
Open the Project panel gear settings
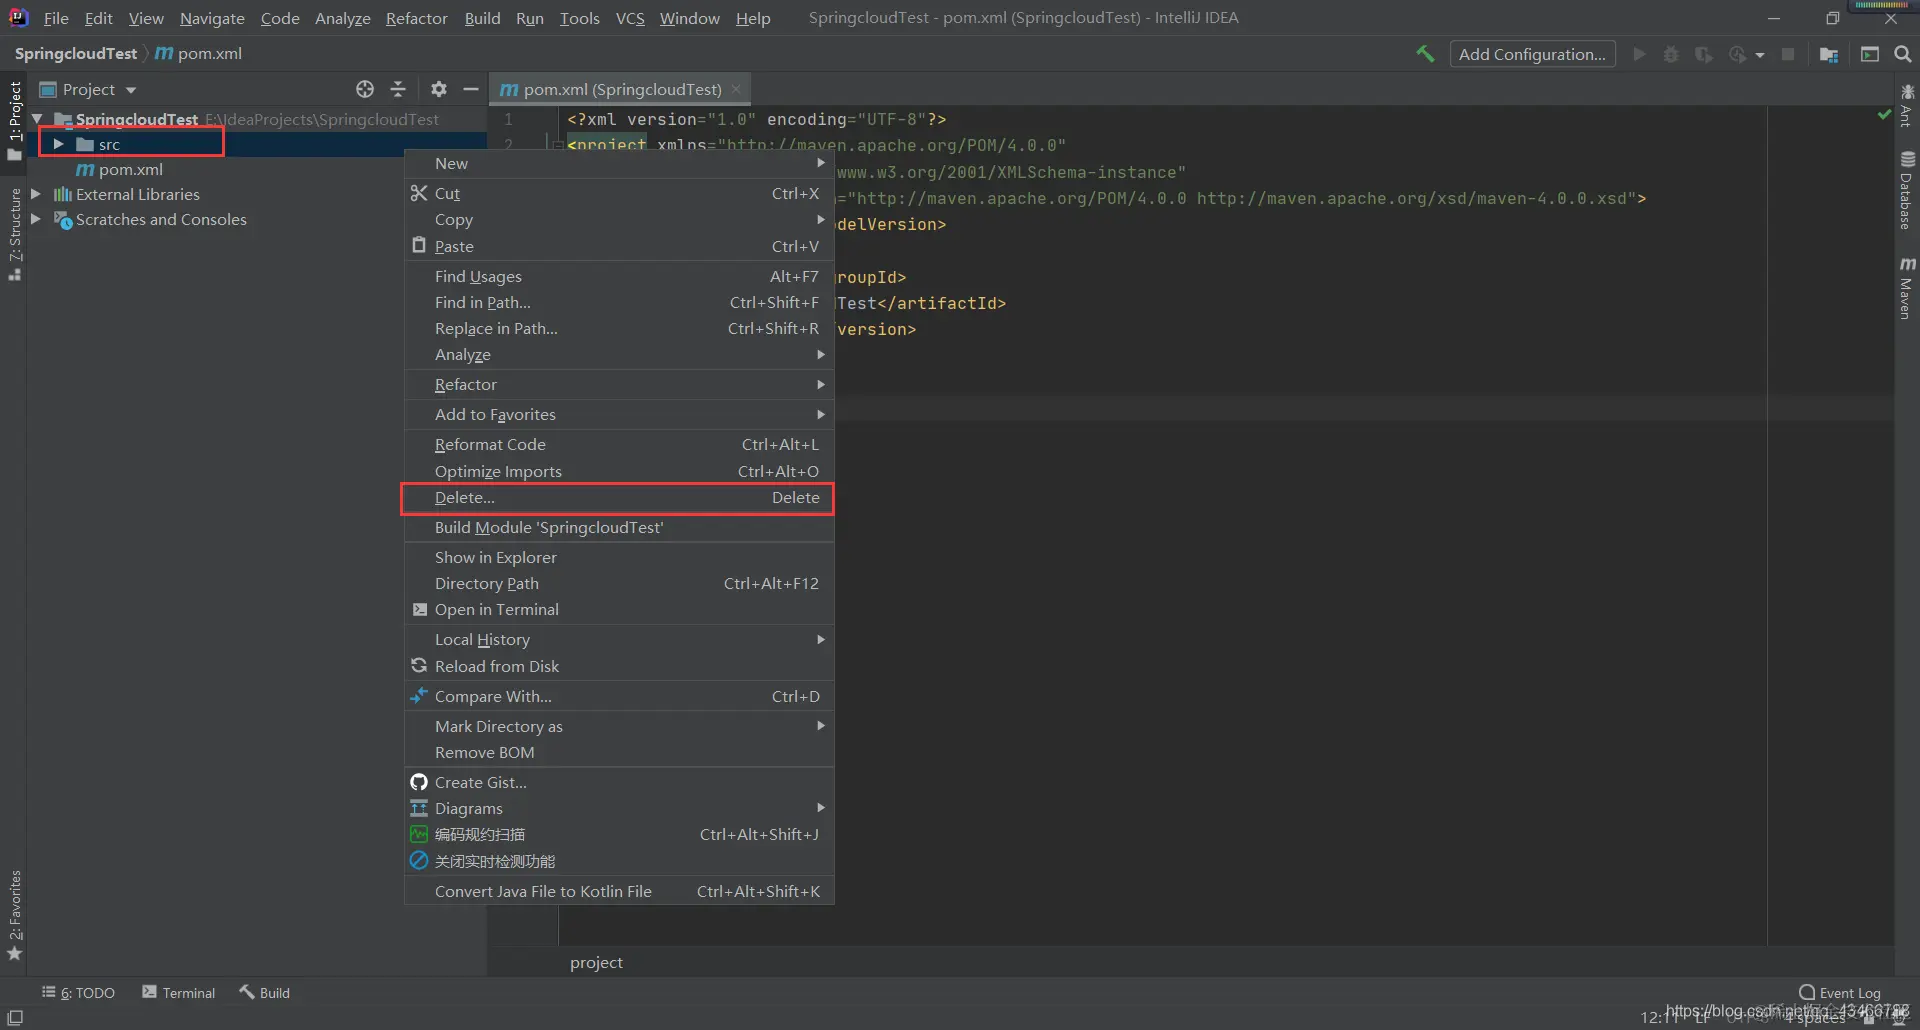click(439, 89)
